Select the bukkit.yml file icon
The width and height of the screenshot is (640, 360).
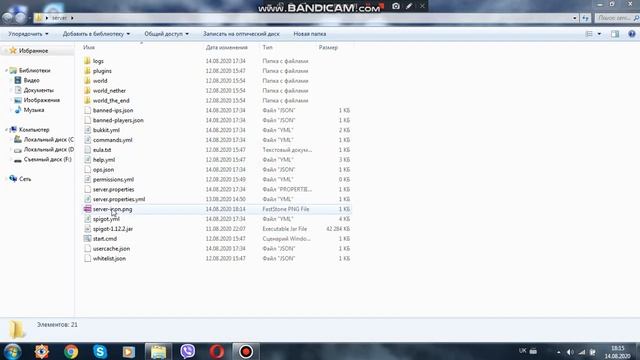[87, 130]
